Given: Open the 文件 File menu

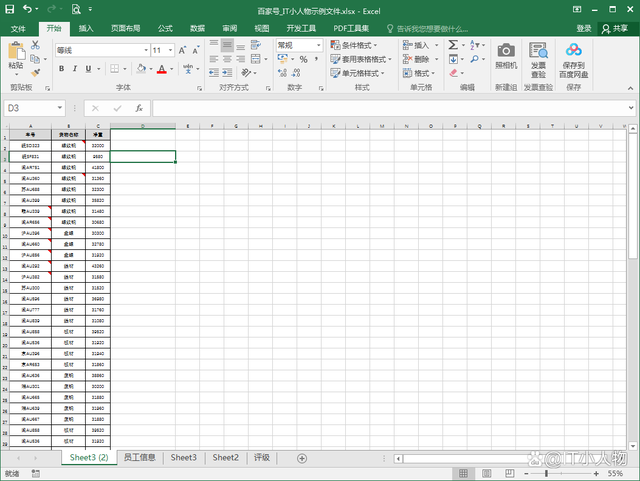Looking at the screenshot, I should tap(18, 29).
